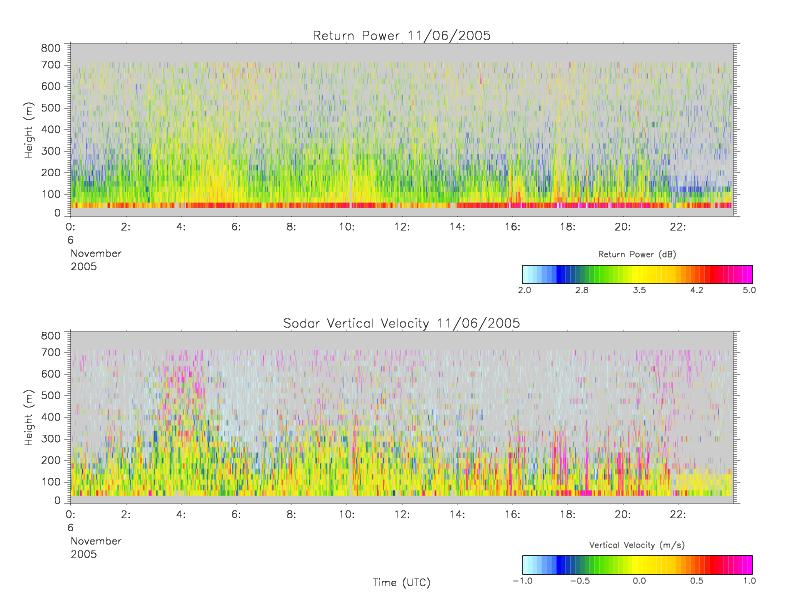Click the "2.8" color bar tick value
791x611 pixels.
click(582, 290)
